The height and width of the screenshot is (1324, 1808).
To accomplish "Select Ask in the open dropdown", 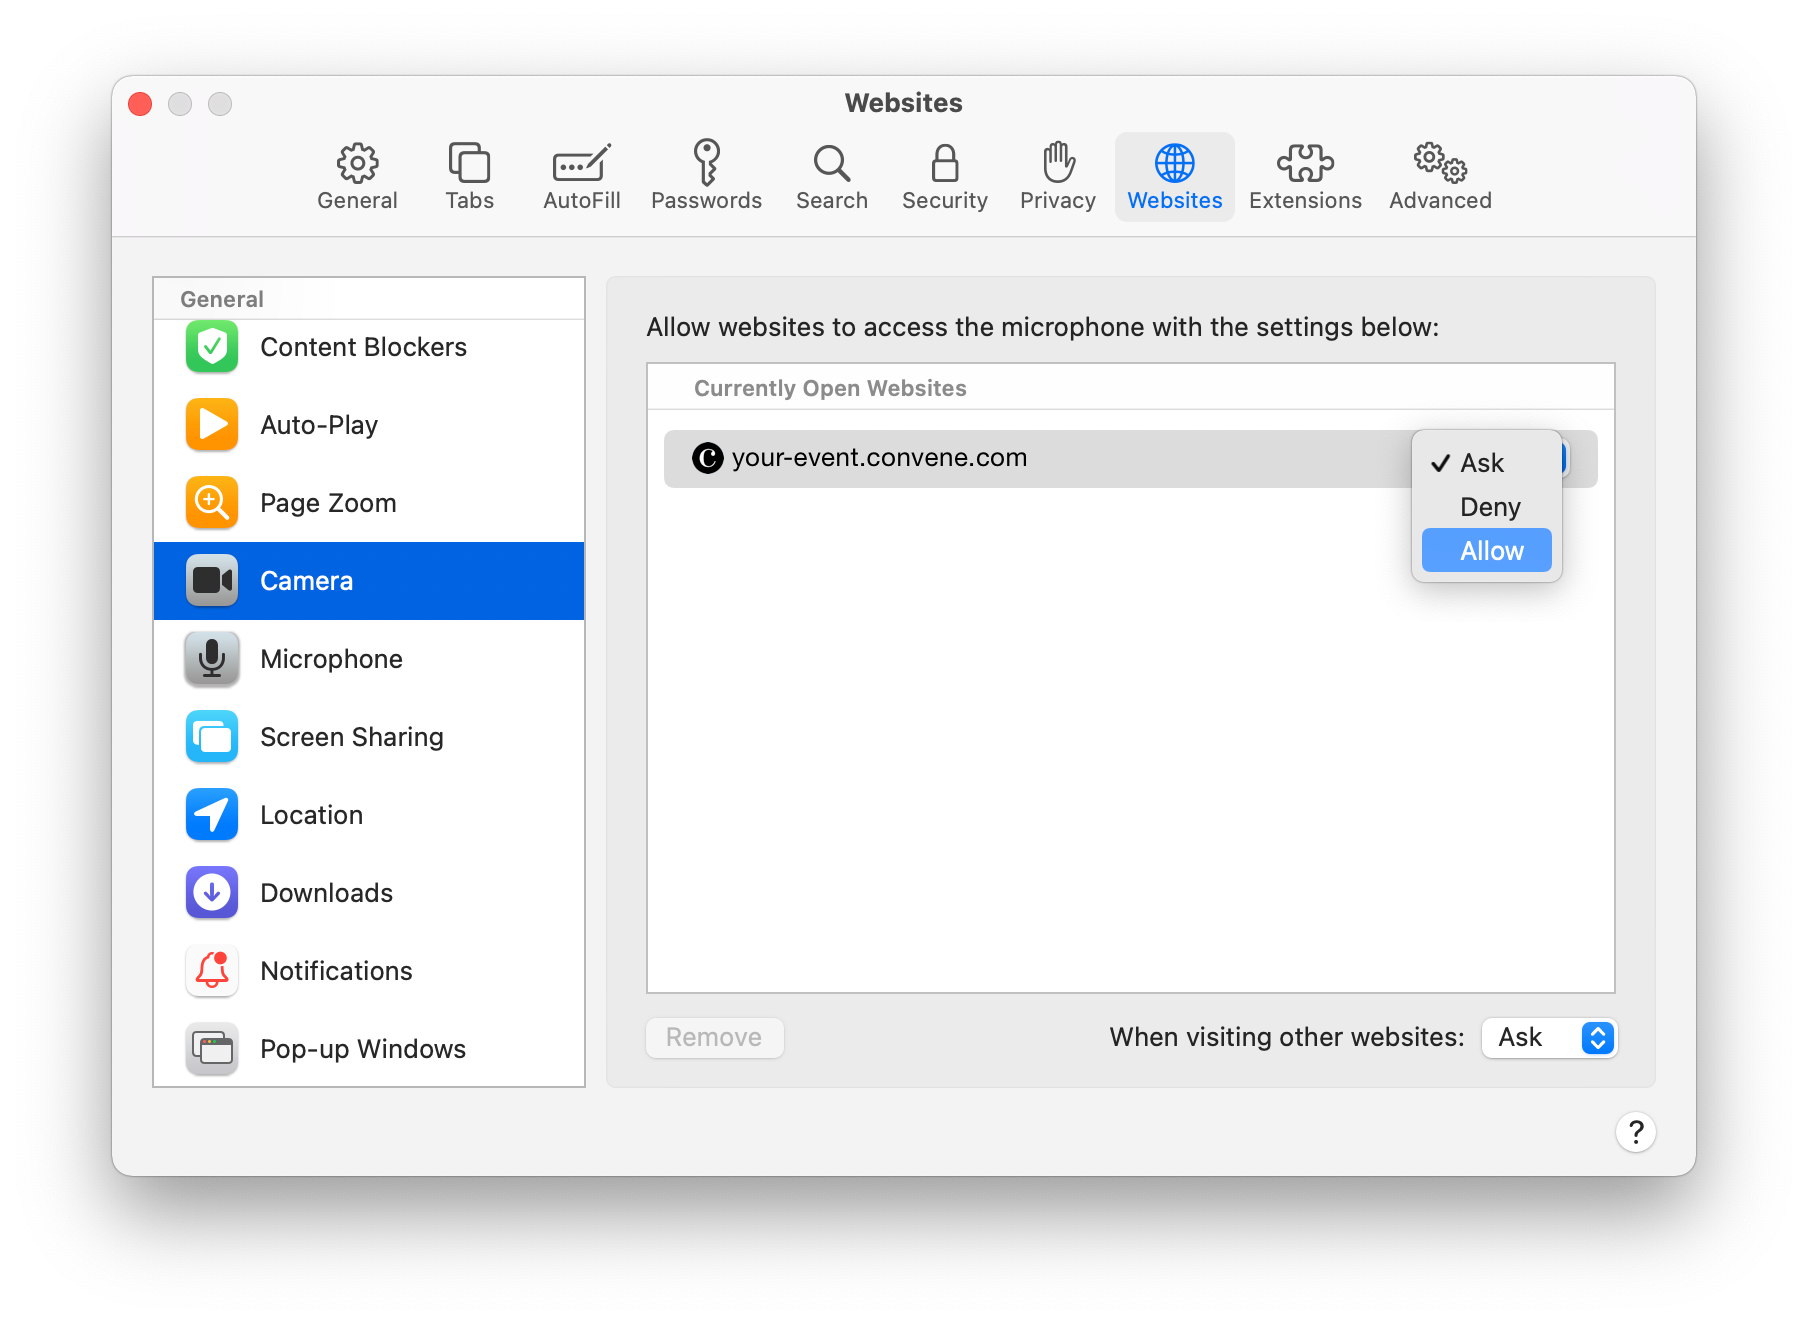I will click(1482, 463).
